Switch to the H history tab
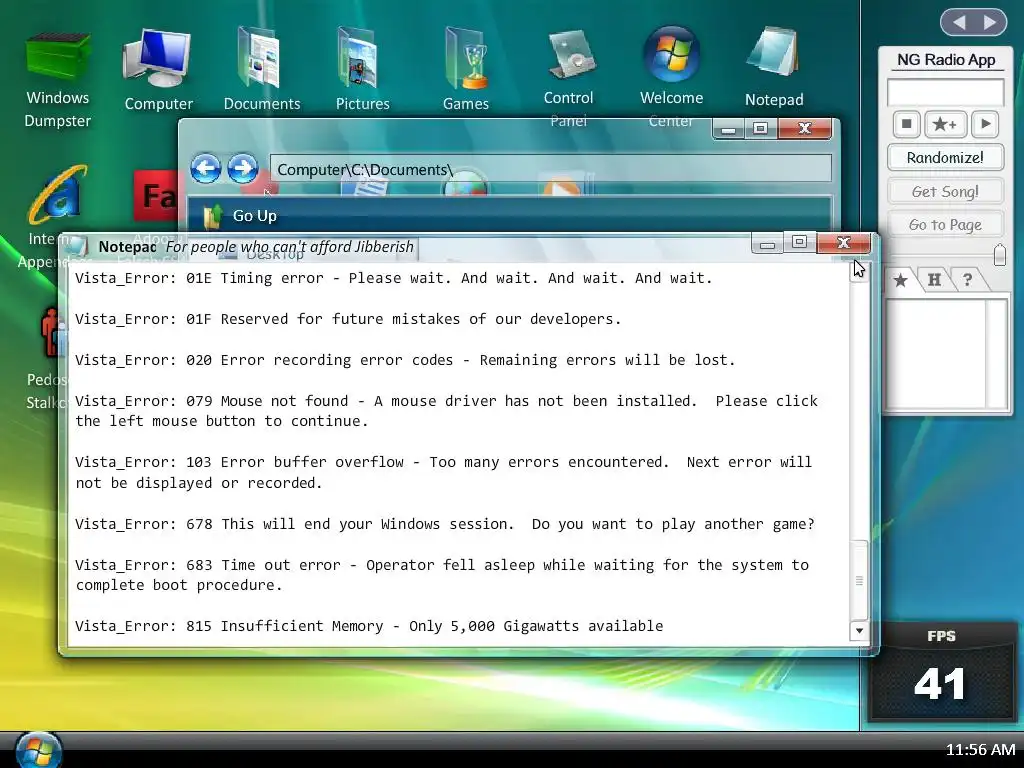 934,280
